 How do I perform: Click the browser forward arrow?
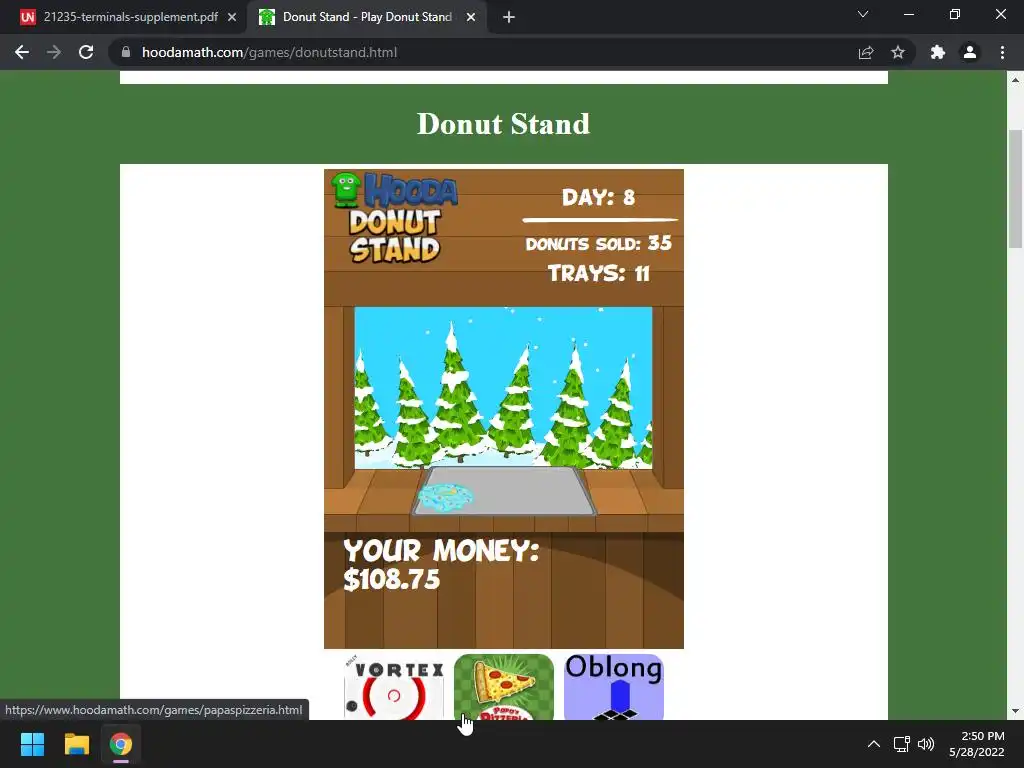pos(54,52)
